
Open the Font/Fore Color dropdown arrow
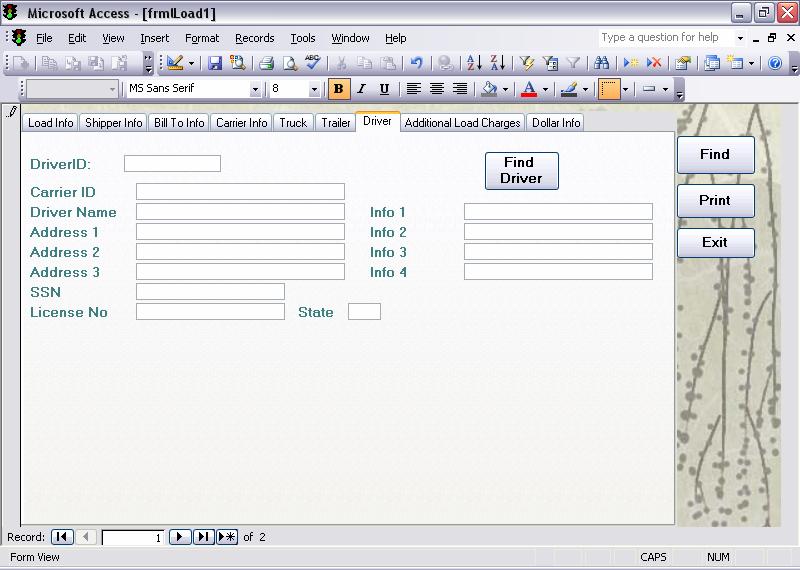click(545, 89)
